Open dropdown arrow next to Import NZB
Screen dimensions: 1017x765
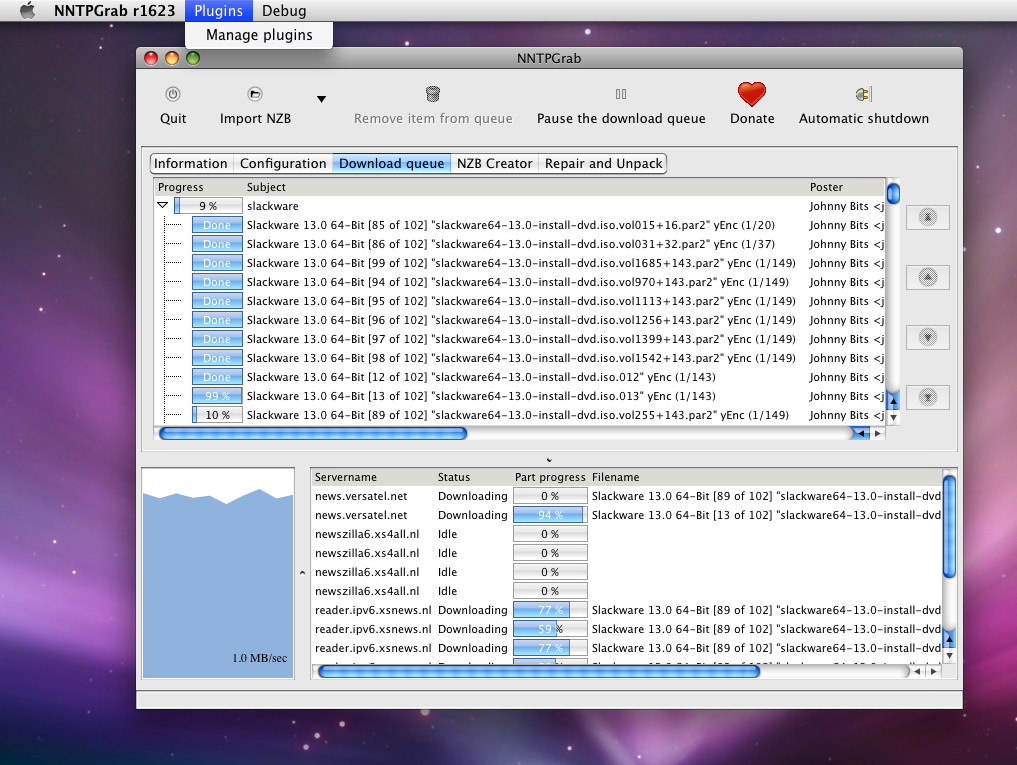pyautogui.click(x=322, y=99)
